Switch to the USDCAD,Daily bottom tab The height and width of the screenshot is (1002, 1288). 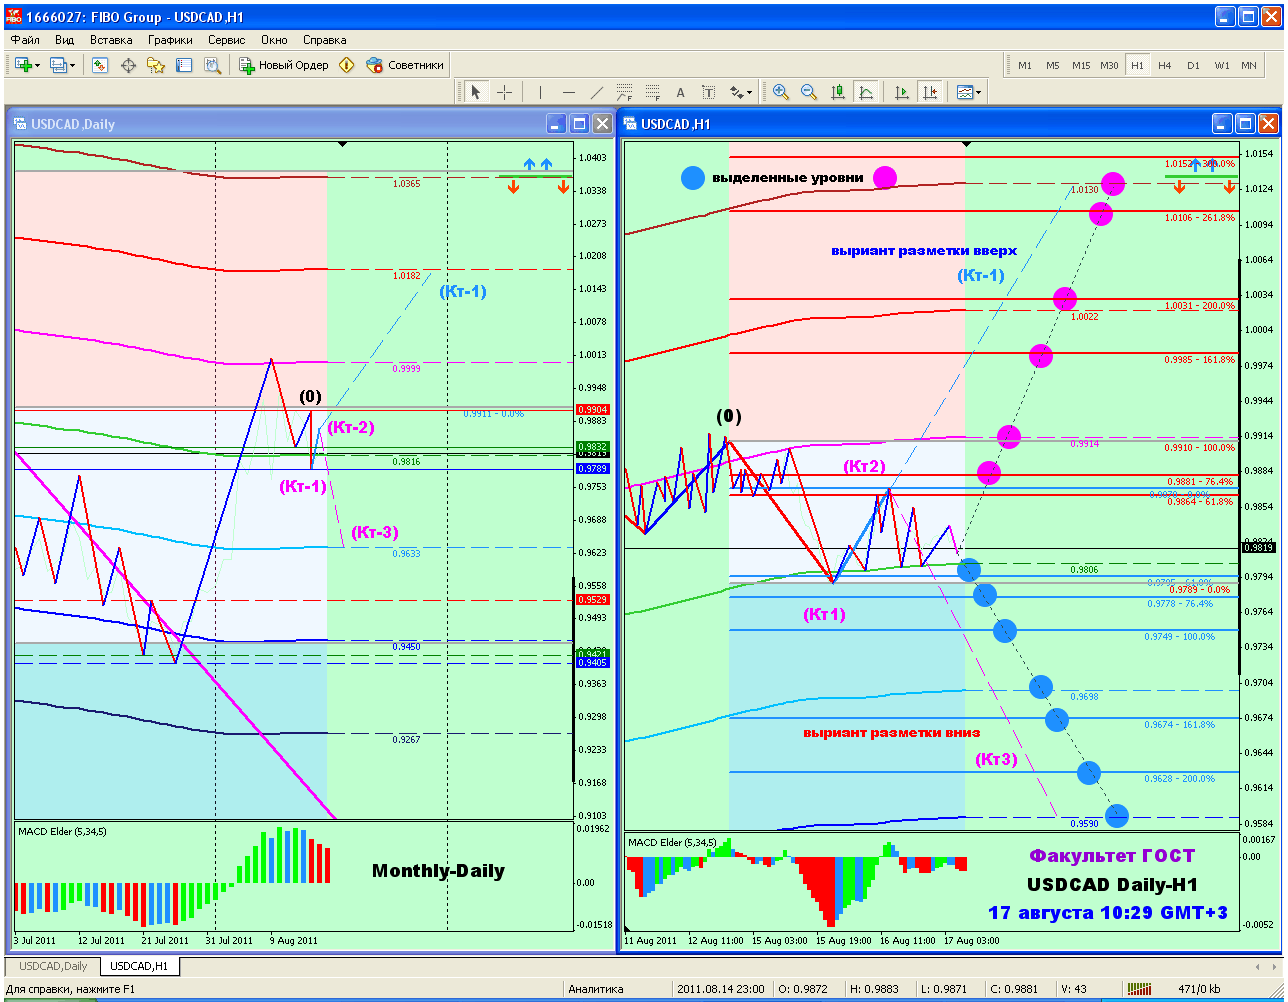coord(53,966)
